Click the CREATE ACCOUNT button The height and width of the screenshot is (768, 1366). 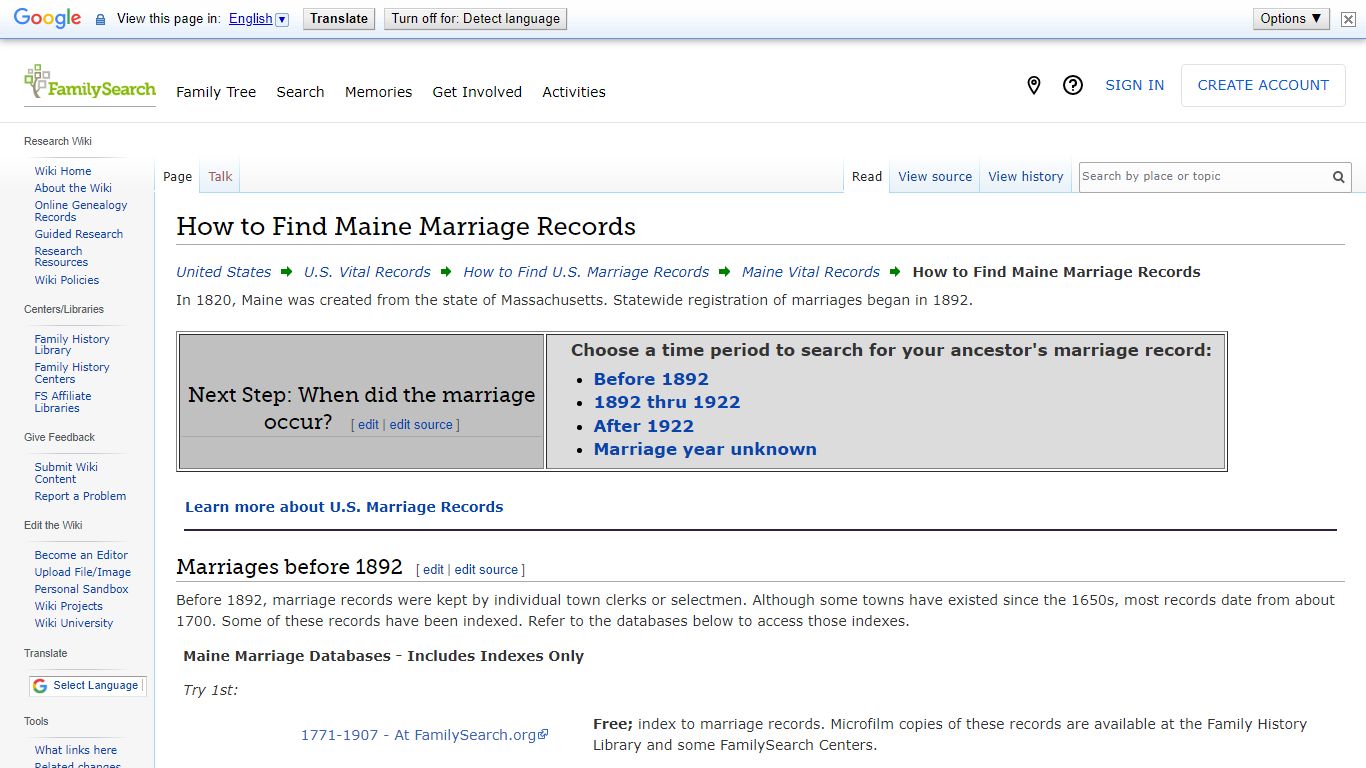[x=1263, y=86]
